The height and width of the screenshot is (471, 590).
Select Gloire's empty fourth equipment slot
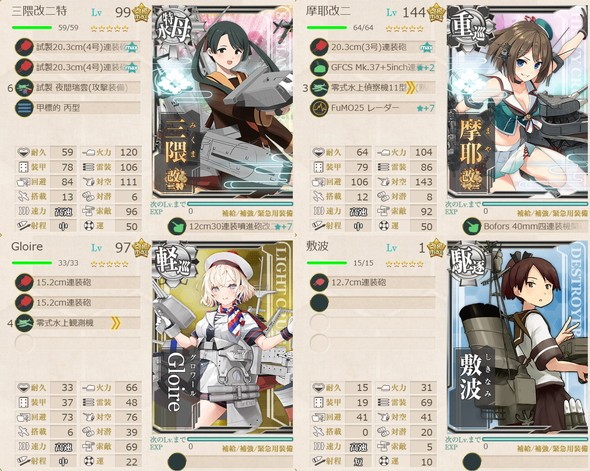coord(78,343)
